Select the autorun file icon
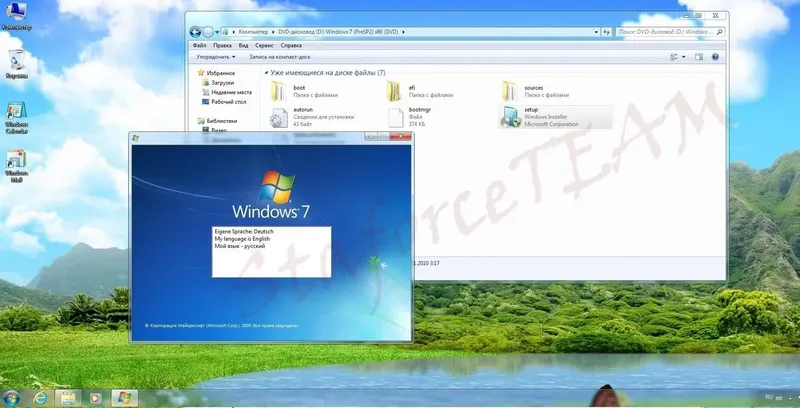The image size is (800, 408). 279,118
